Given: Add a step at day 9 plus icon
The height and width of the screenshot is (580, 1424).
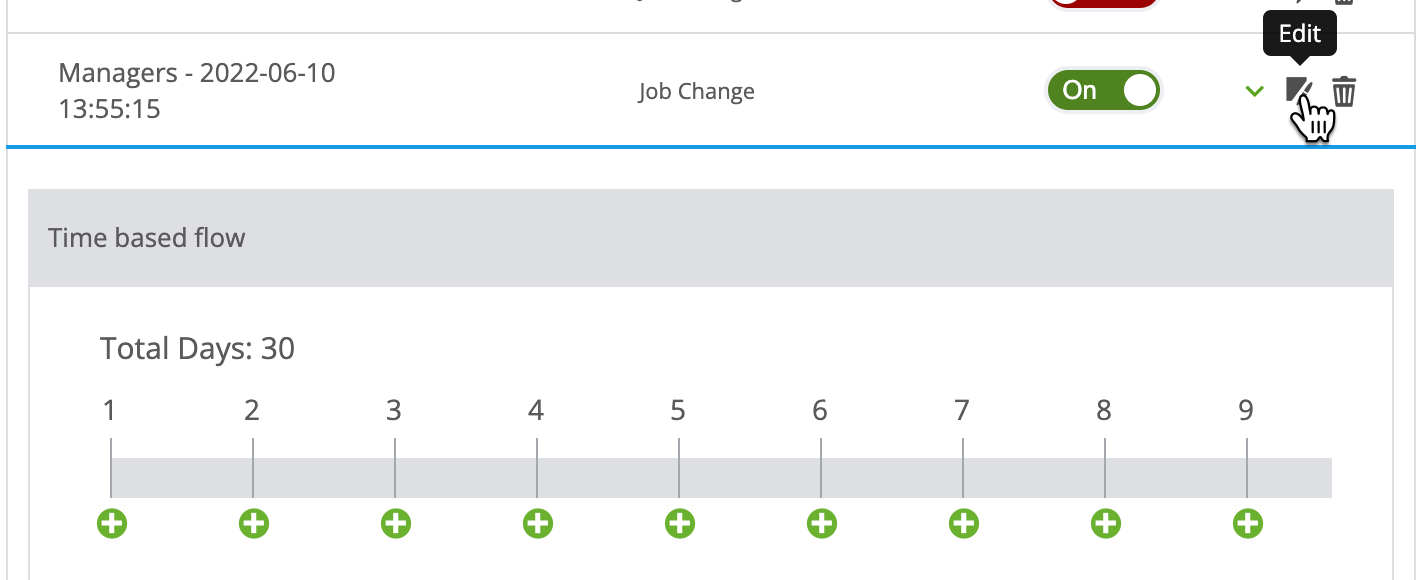Looking at the screenshot, I should click(x=1247, y=522).
